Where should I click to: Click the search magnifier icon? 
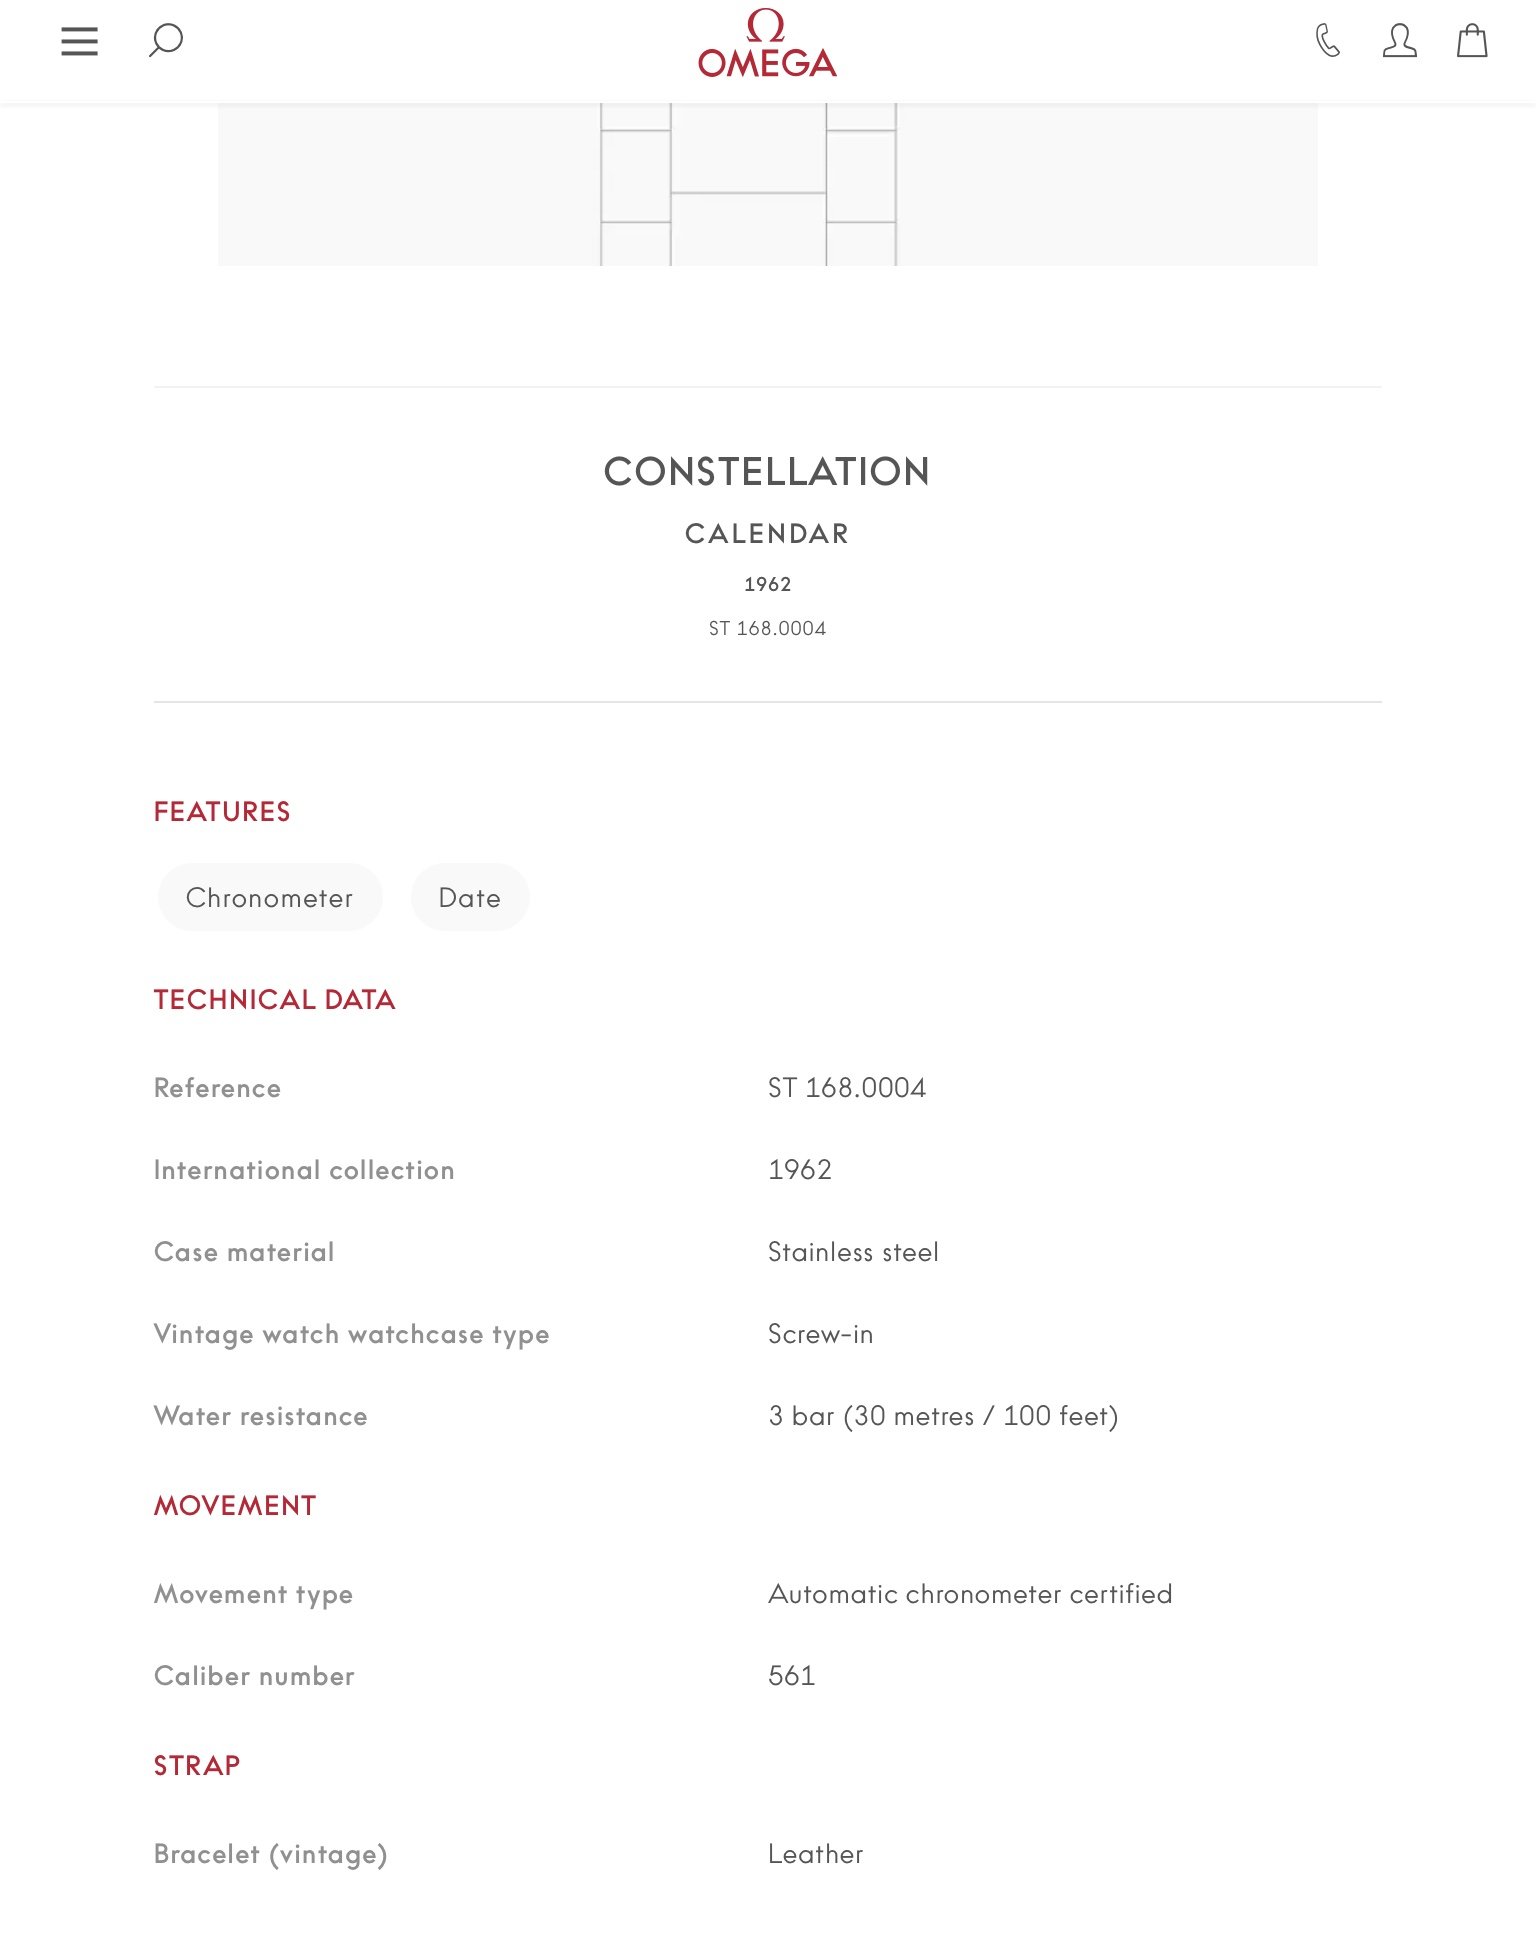click(x=166, y=41)
